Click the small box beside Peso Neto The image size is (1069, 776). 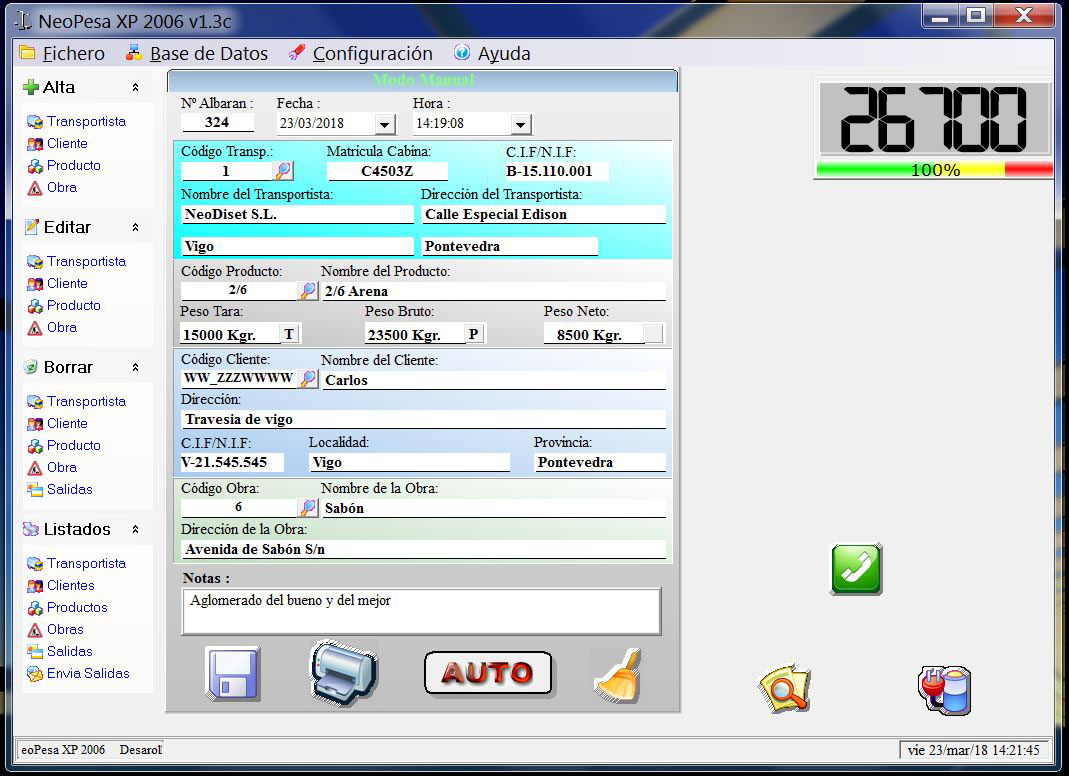pos(653,334)
